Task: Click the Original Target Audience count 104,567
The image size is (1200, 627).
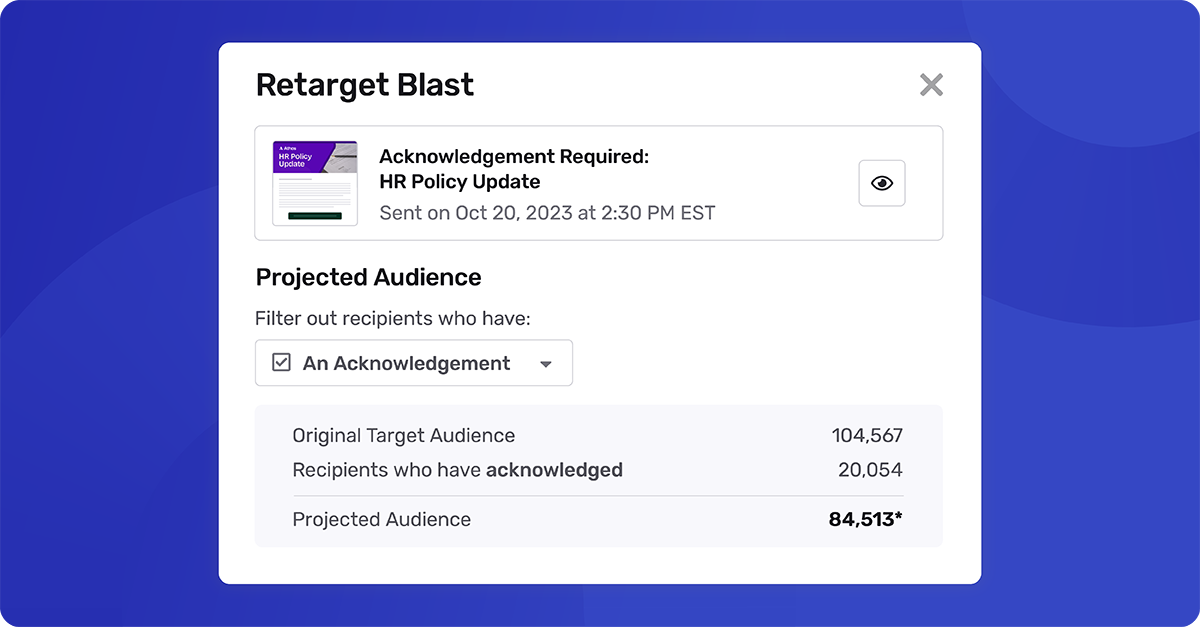Action: tap(866, 435)
